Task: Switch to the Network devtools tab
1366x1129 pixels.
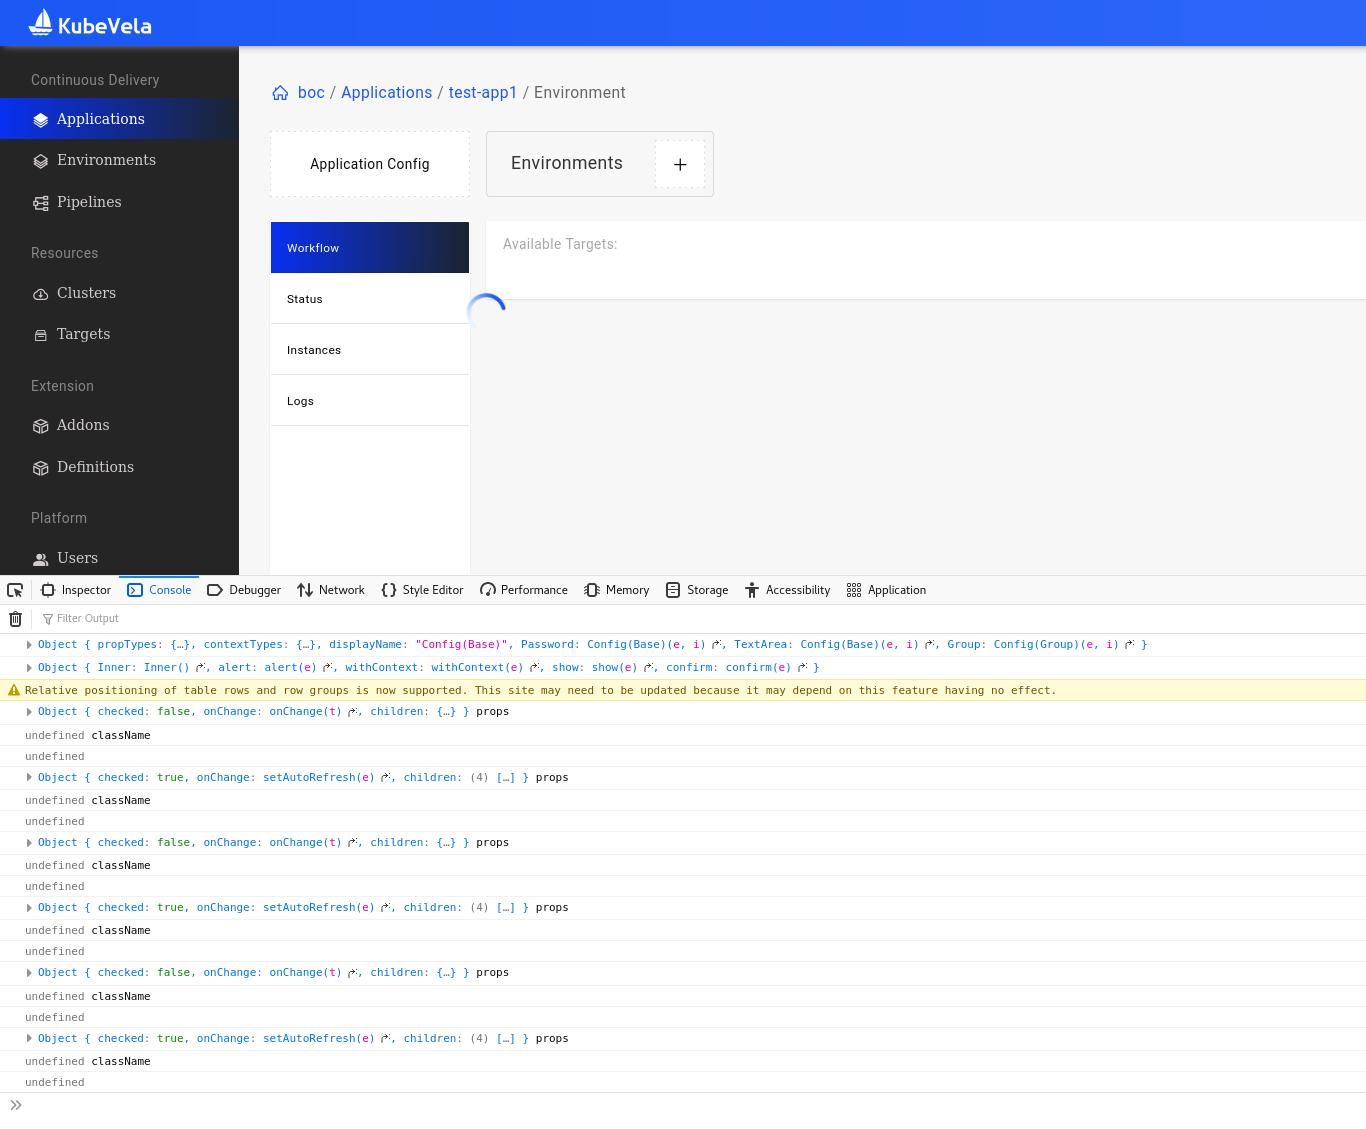Action: point(330,590)
